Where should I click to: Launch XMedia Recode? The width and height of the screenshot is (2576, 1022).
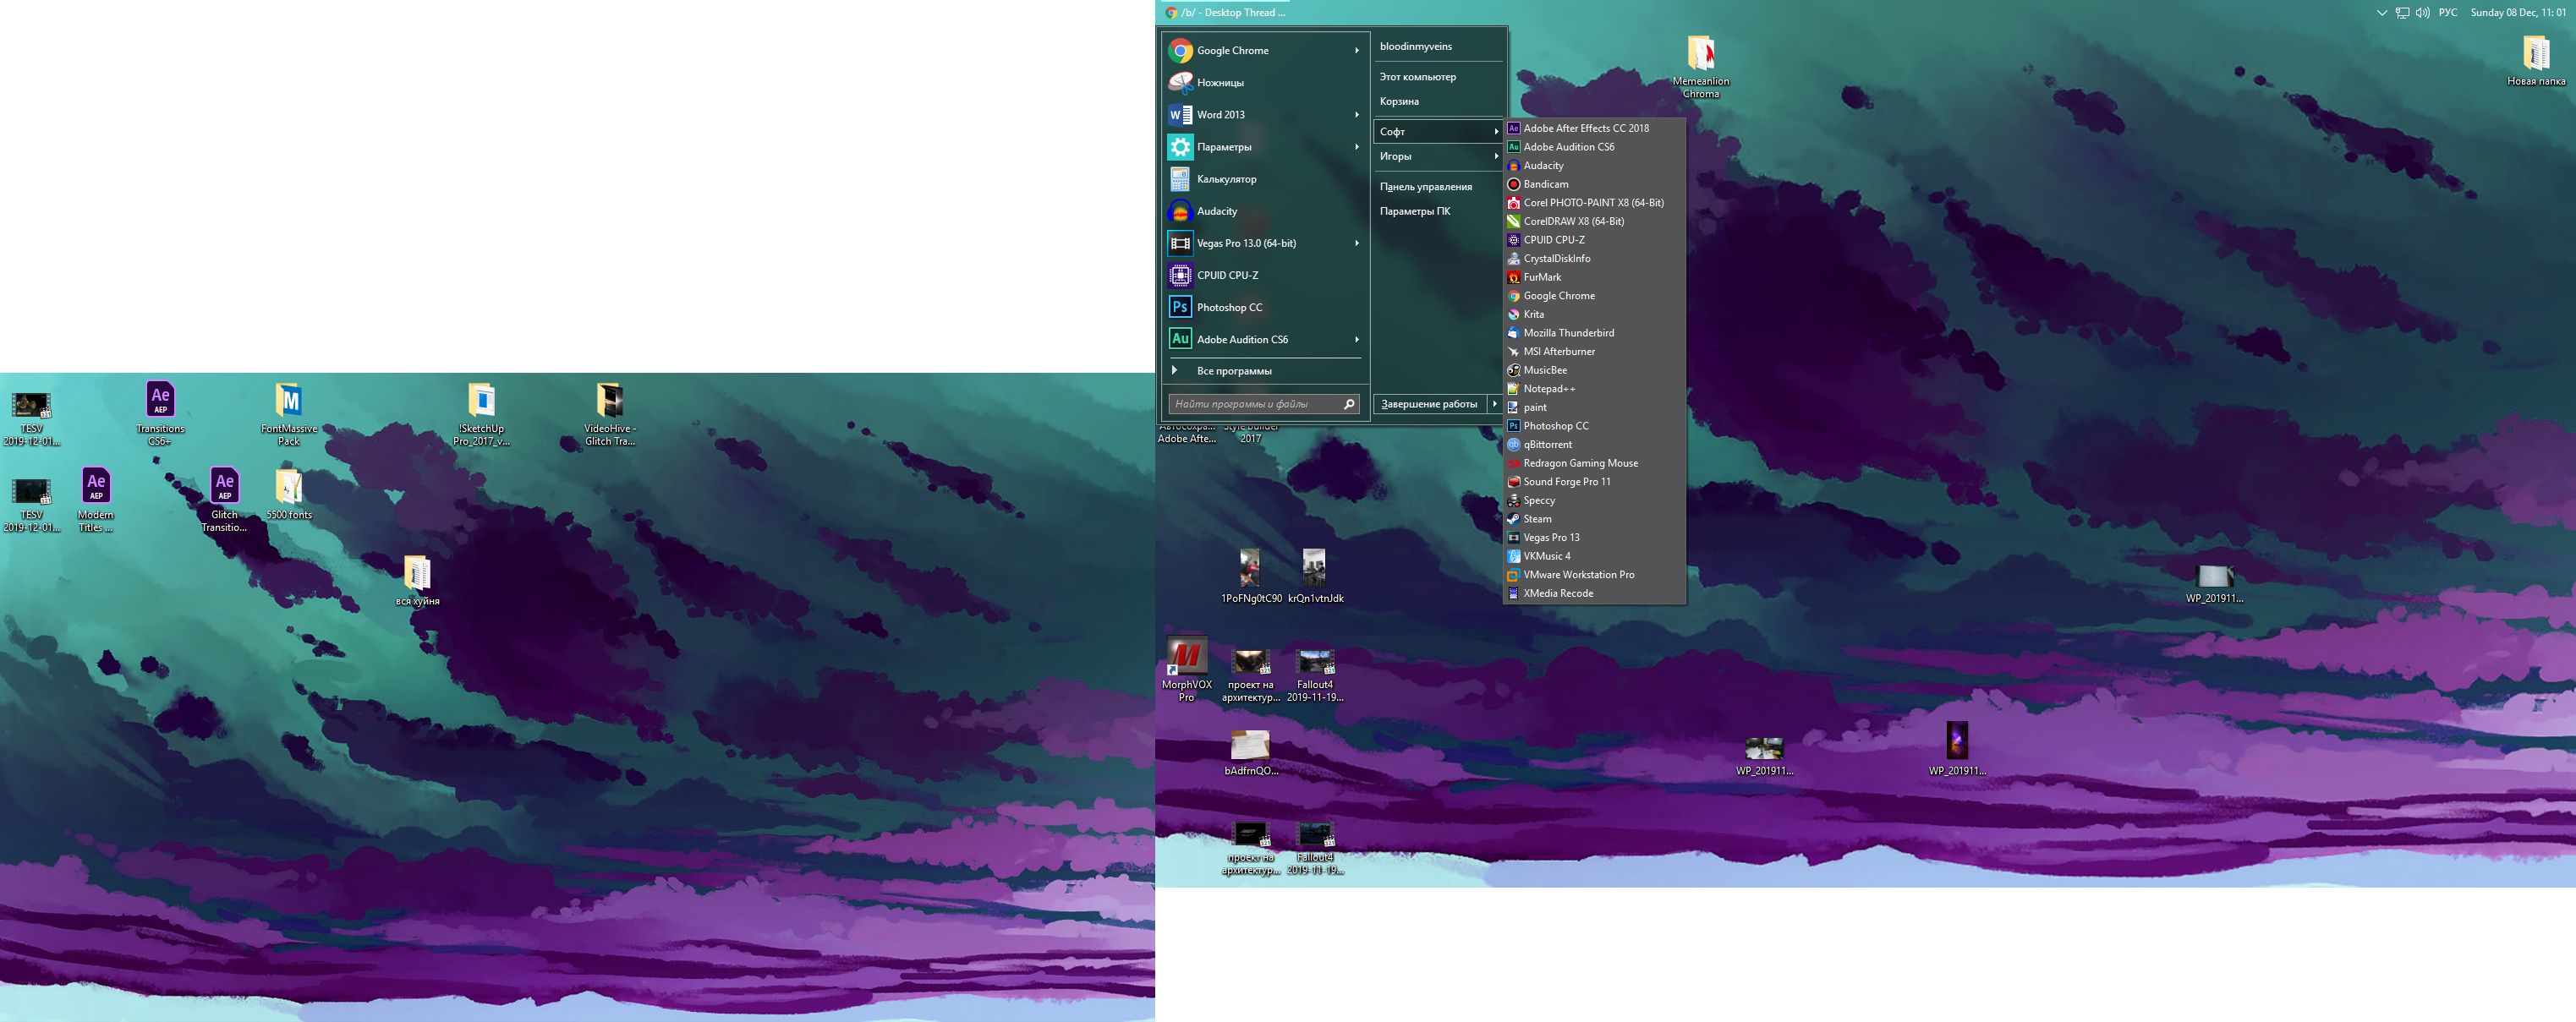(1595, 593)
